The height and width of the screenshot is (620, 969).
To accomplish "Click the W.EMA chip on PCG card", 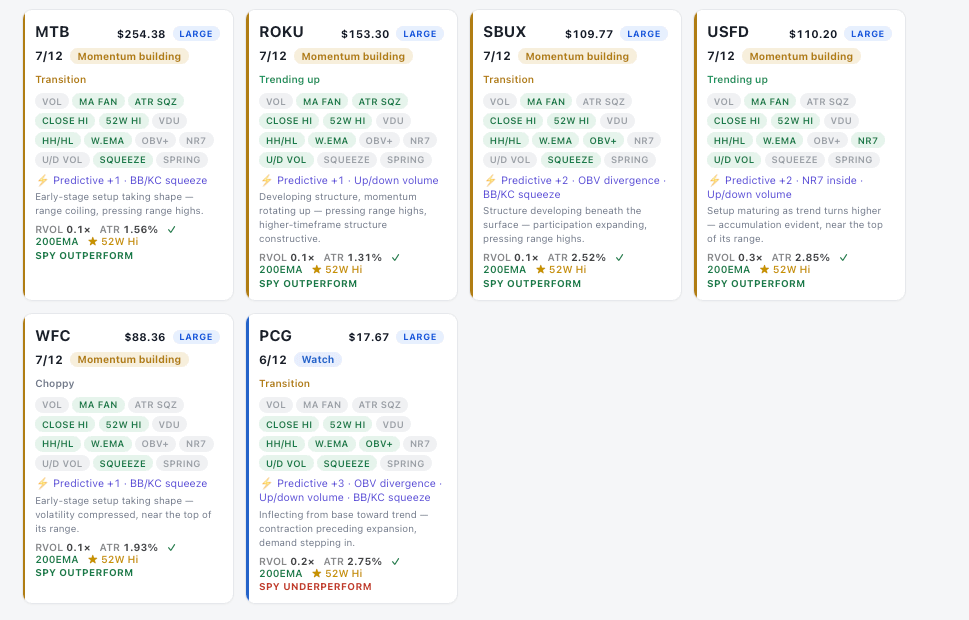I will click(331, 444).
